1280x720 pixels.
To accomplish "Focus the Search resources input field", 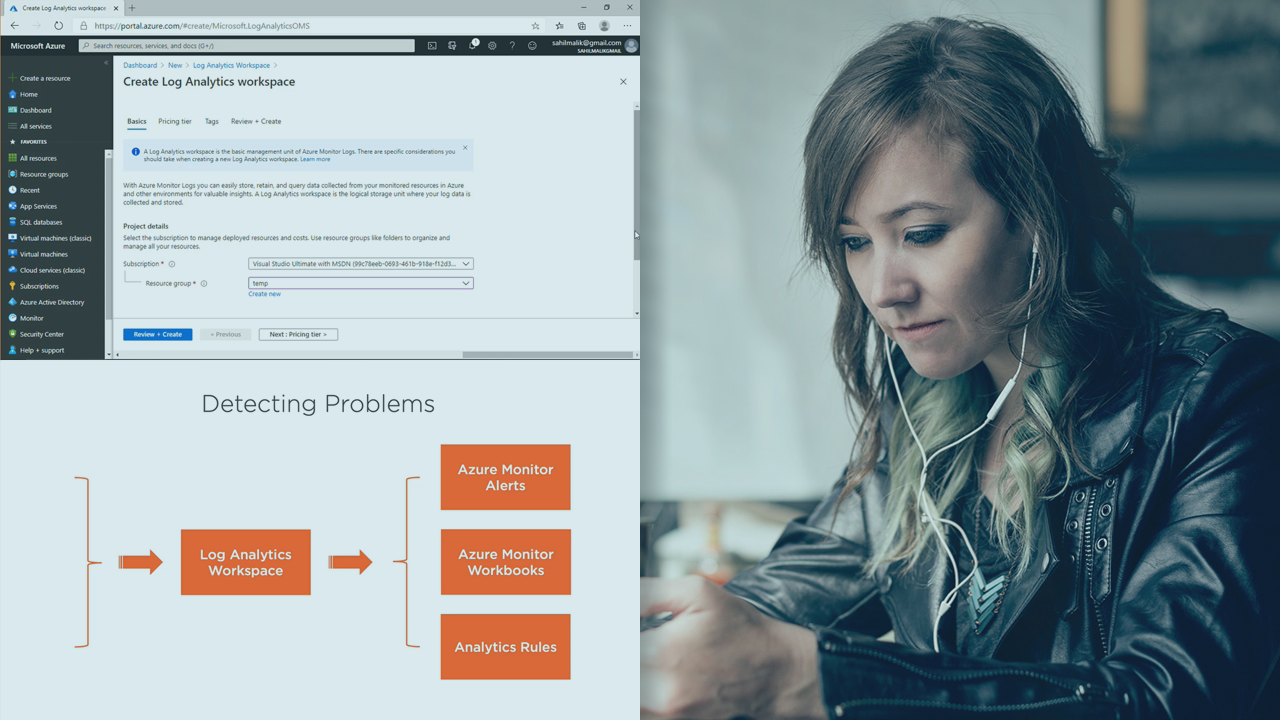I will (250, 46).
